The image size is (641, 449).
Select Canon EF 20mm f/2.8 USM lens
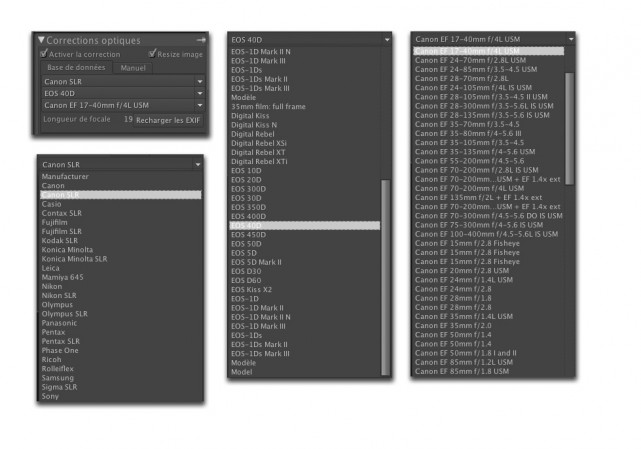[462, 271]
